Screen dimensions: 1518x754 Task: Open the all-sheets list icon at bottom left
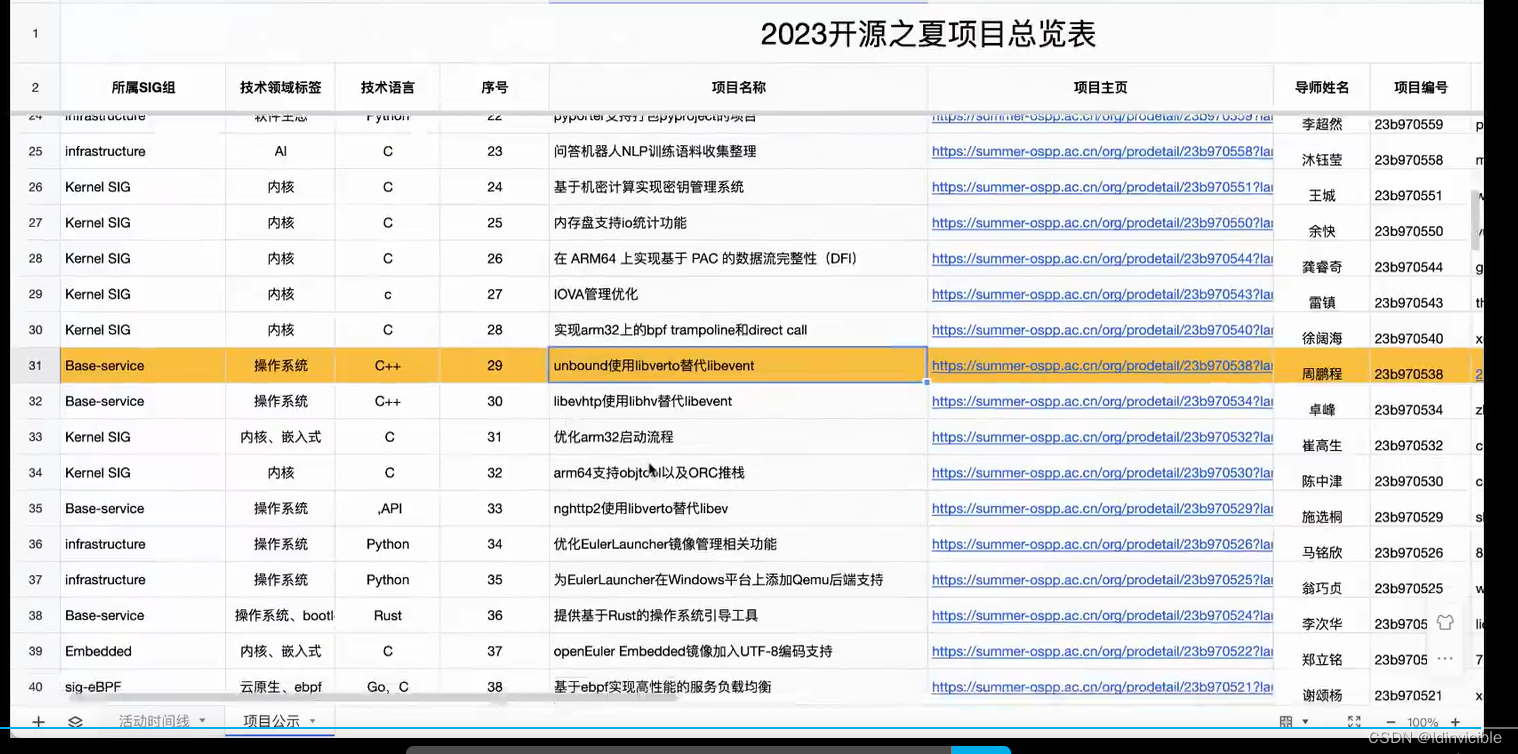(x=73, y=720)
